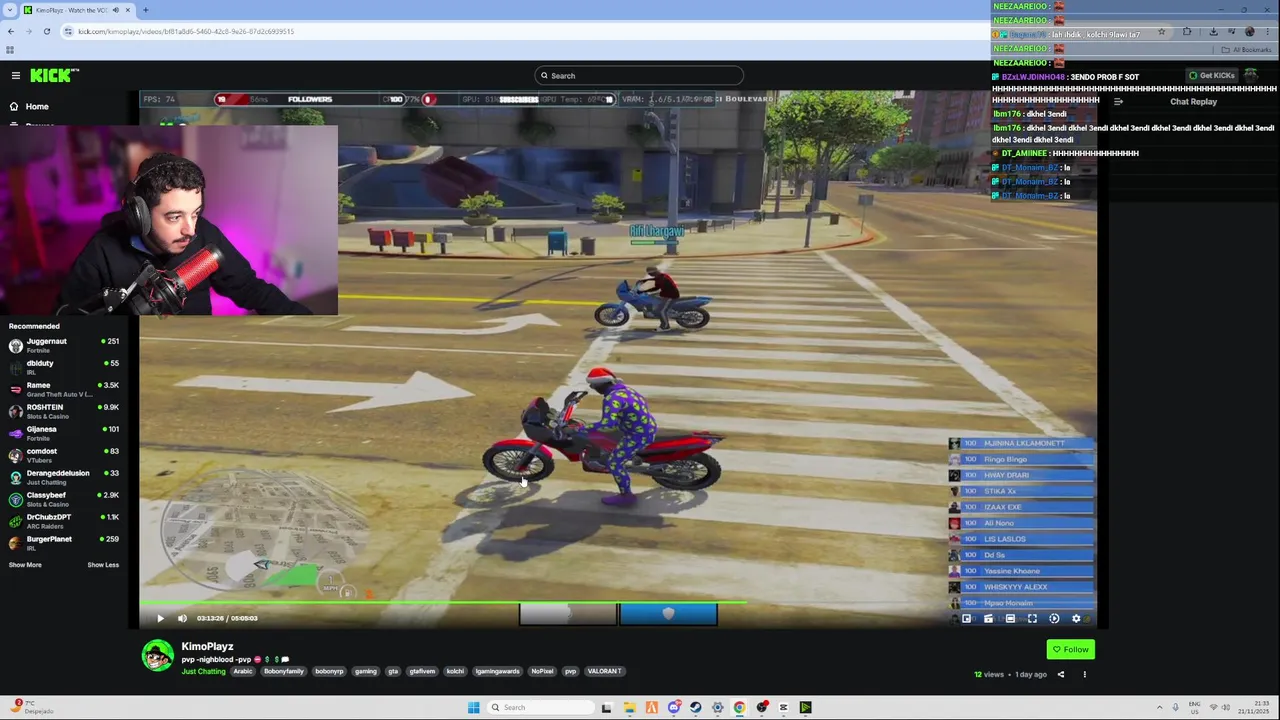The height and width of the screenshot is (720, 1280).
Task: Open a new Chrome tab
Action: [145, 10]
